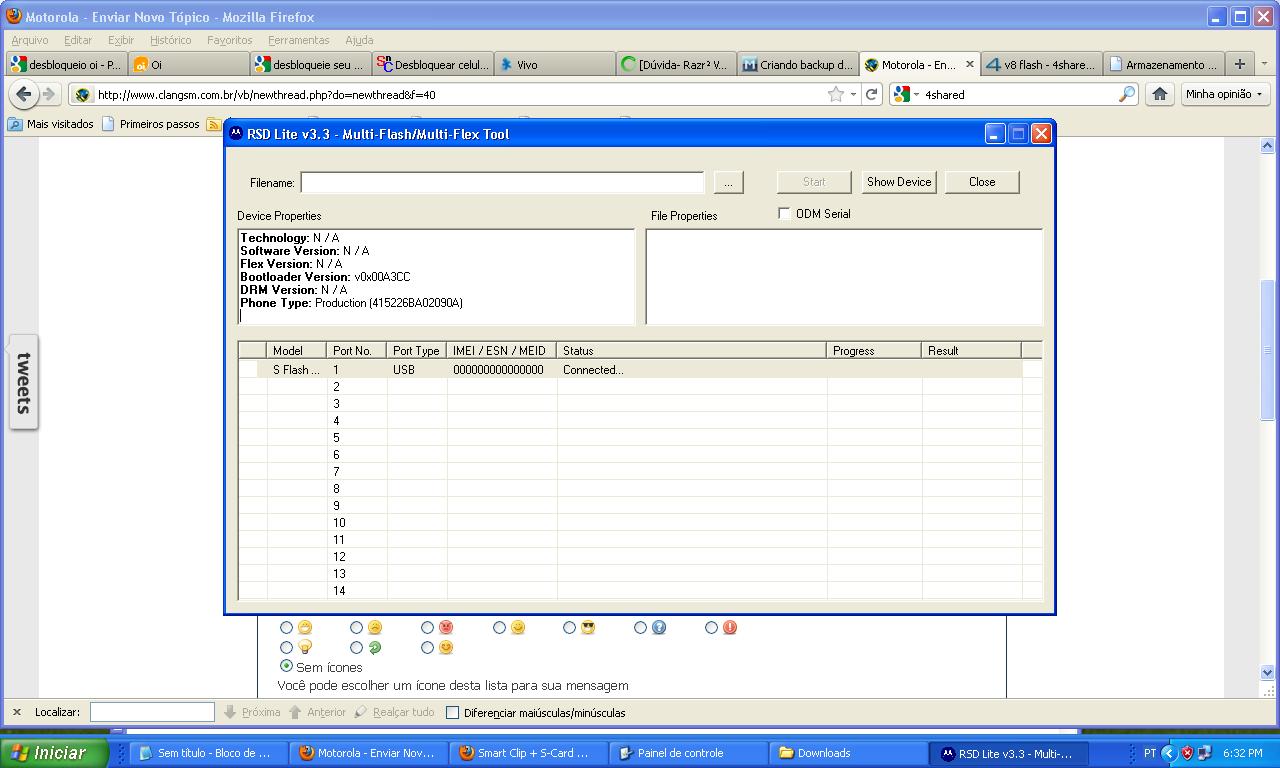Open the Iniciar start menu

(x=55, y=753)
